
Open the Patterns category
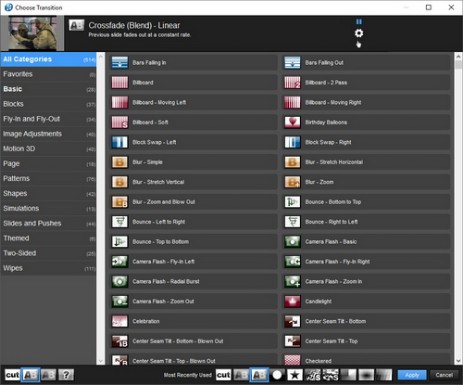(x=48, y=178)
